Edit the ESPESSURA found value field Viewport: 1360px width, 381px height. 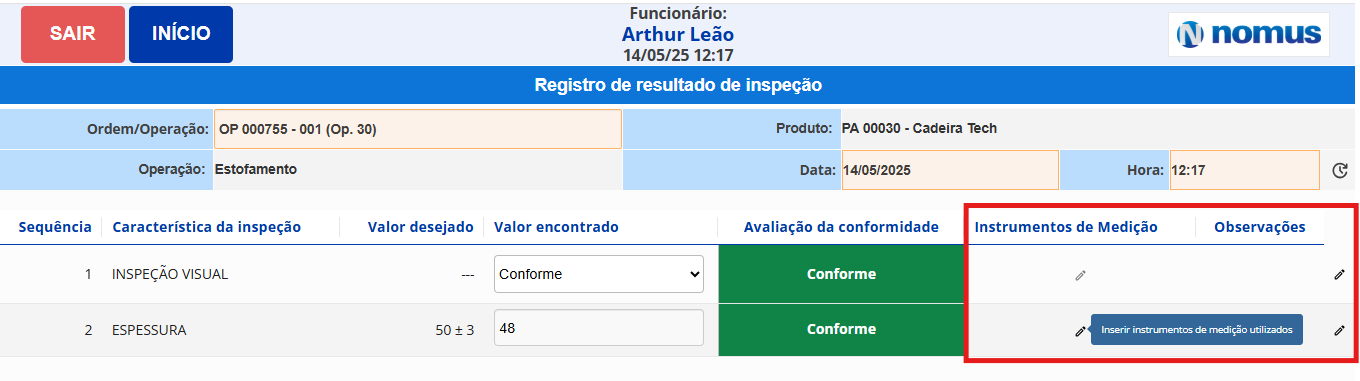[599, 329]
